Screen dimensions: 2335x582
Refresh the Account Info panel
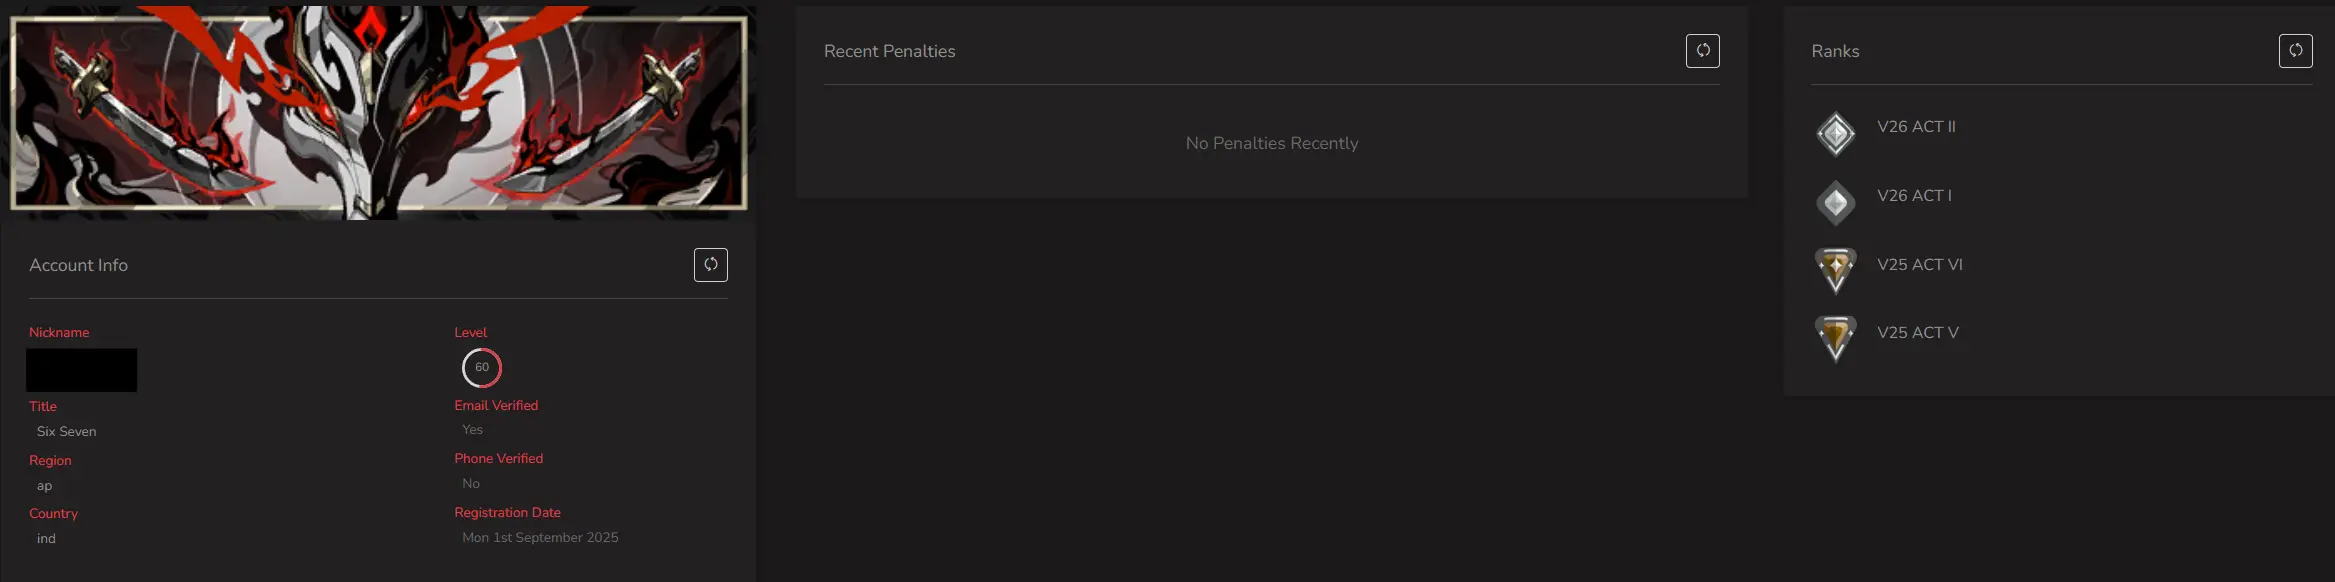(710, 265)
